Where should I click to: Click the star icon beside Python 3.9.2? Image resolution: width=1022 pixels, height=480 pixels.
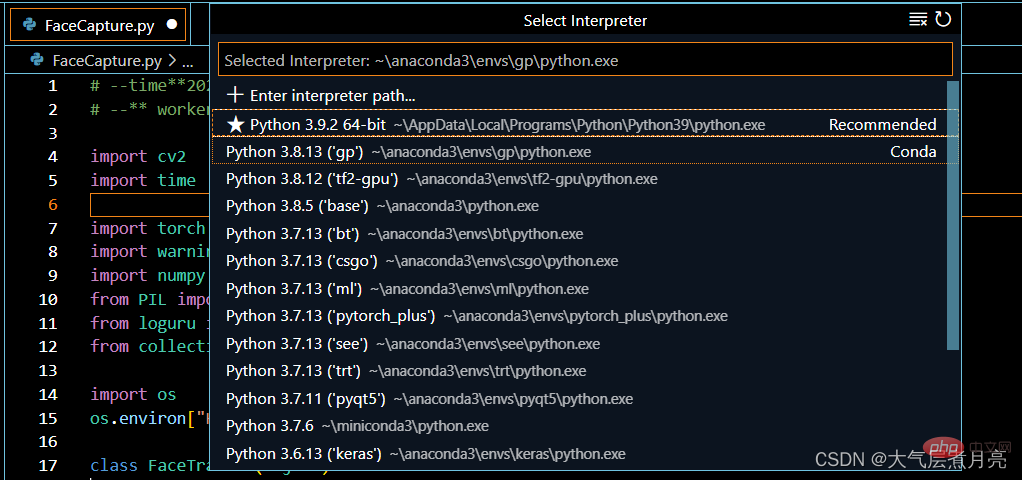point(236,125)
